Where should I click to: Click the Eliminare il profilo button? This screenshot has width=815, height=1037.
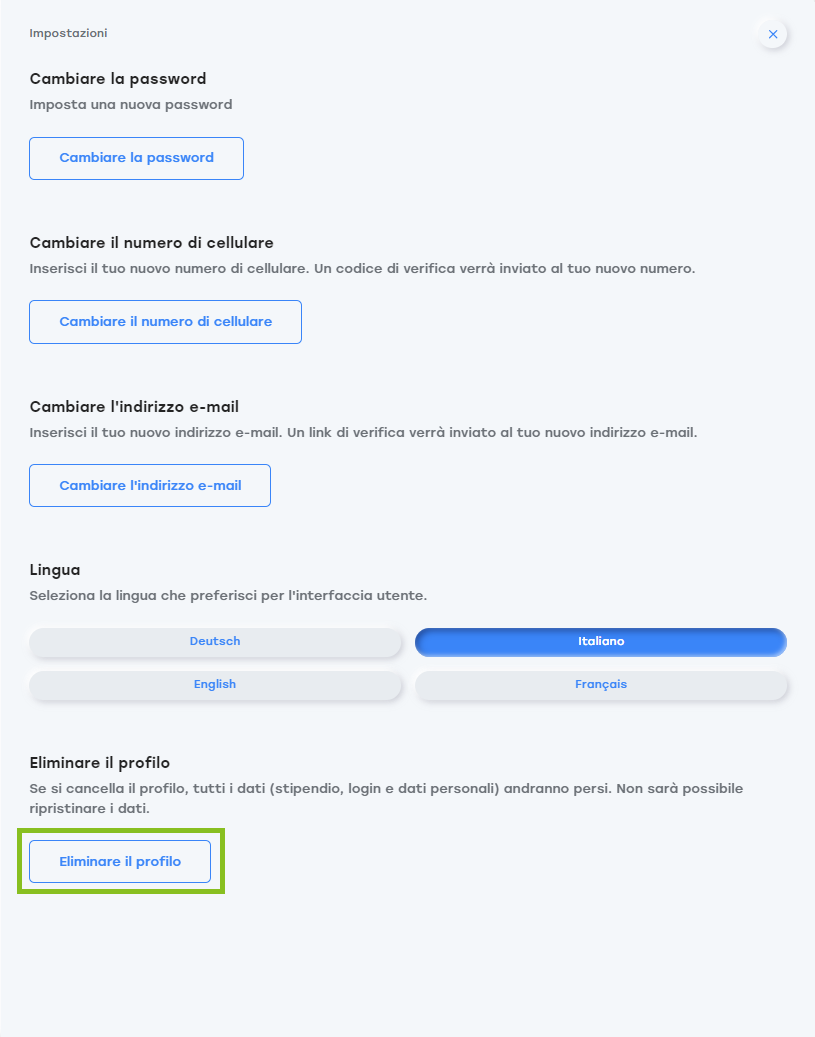[120, 862]
